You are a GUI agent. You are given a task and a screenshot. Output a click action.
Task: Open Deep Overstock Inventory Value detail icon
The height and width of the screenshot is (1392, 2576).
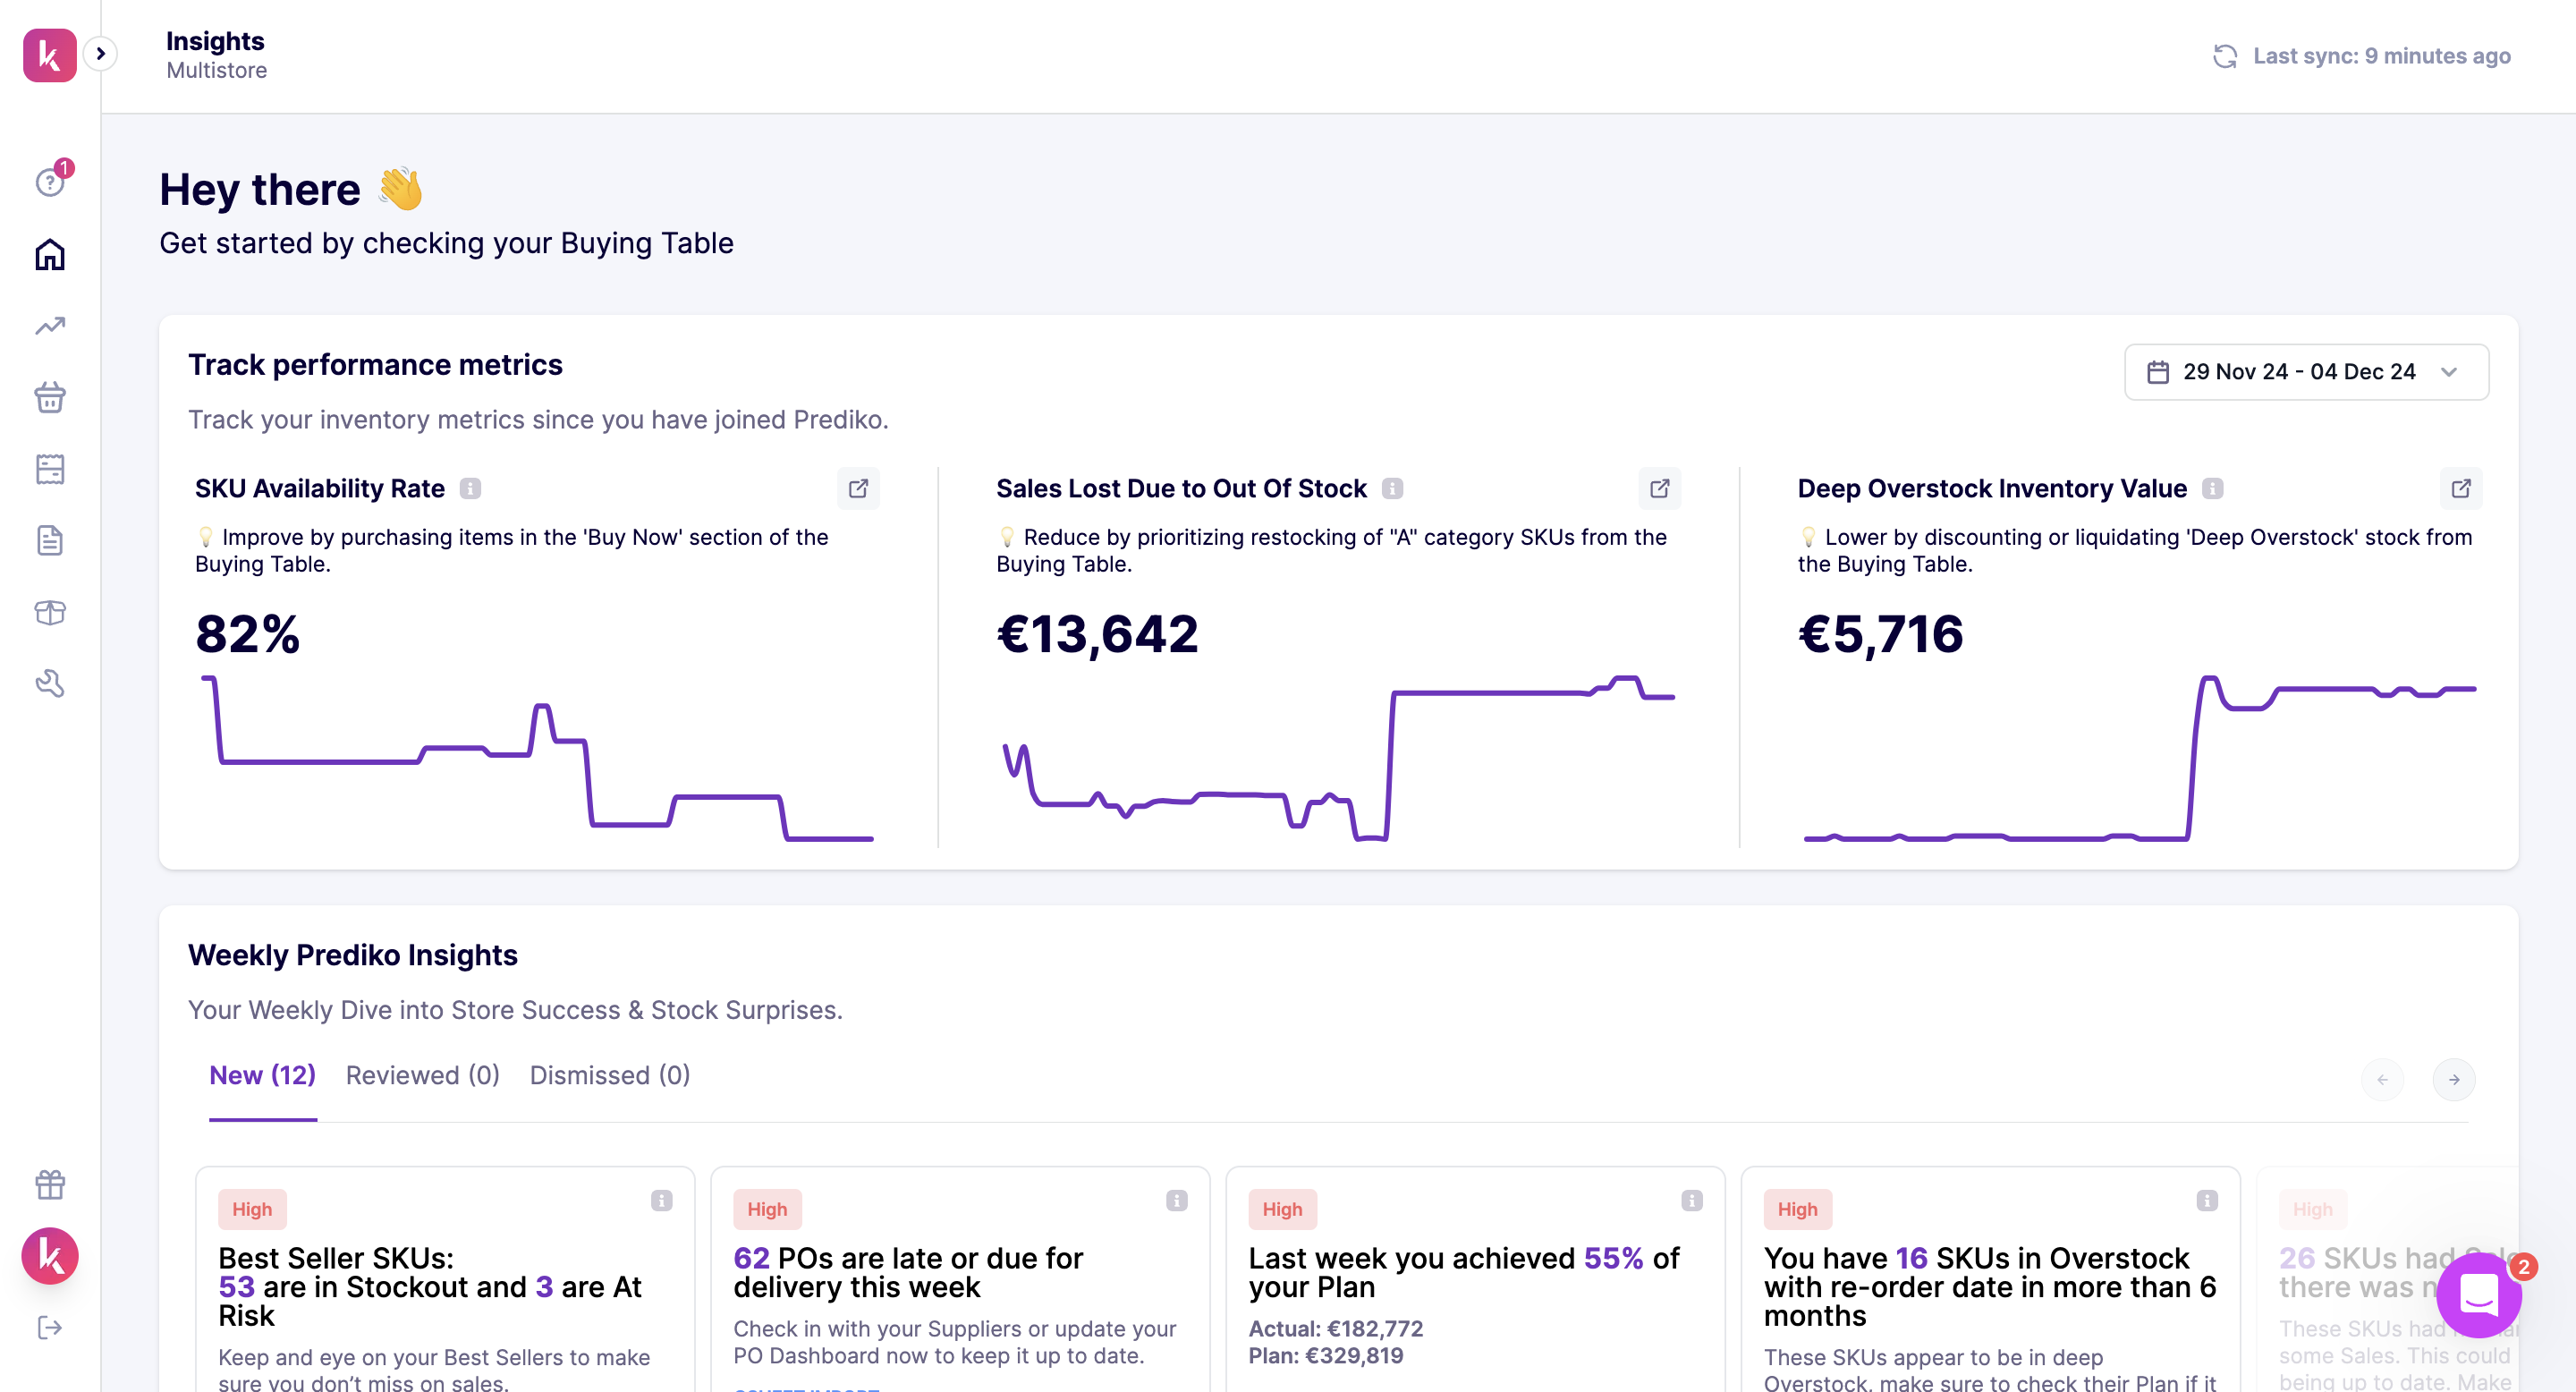2461,488
